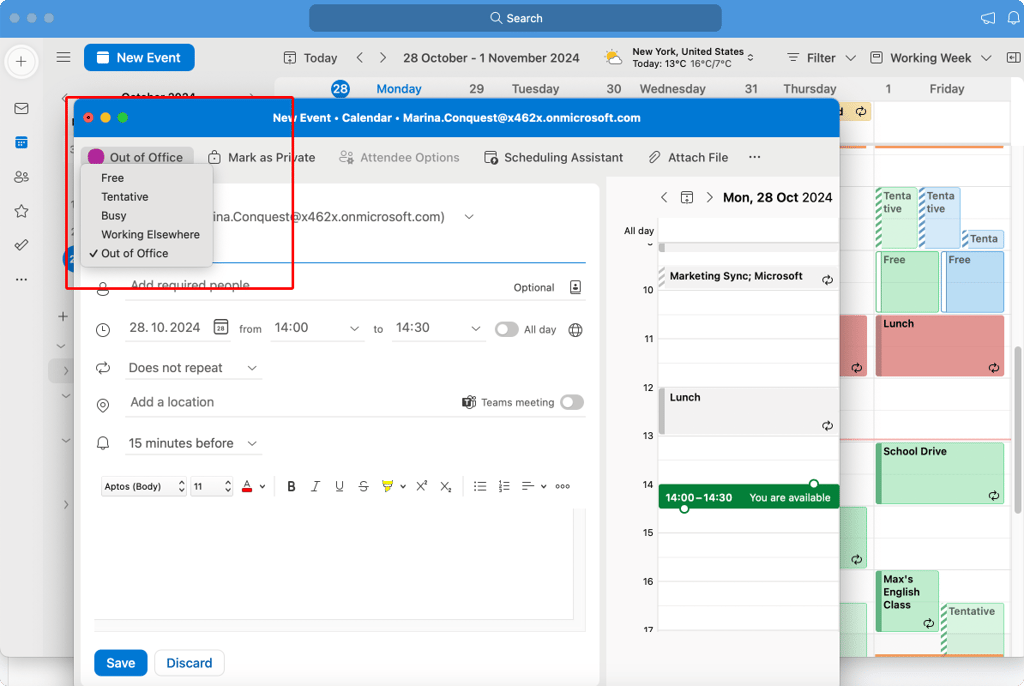Click the New Event button
This screenshot has height=686, width=1024.
pos(139,57)
